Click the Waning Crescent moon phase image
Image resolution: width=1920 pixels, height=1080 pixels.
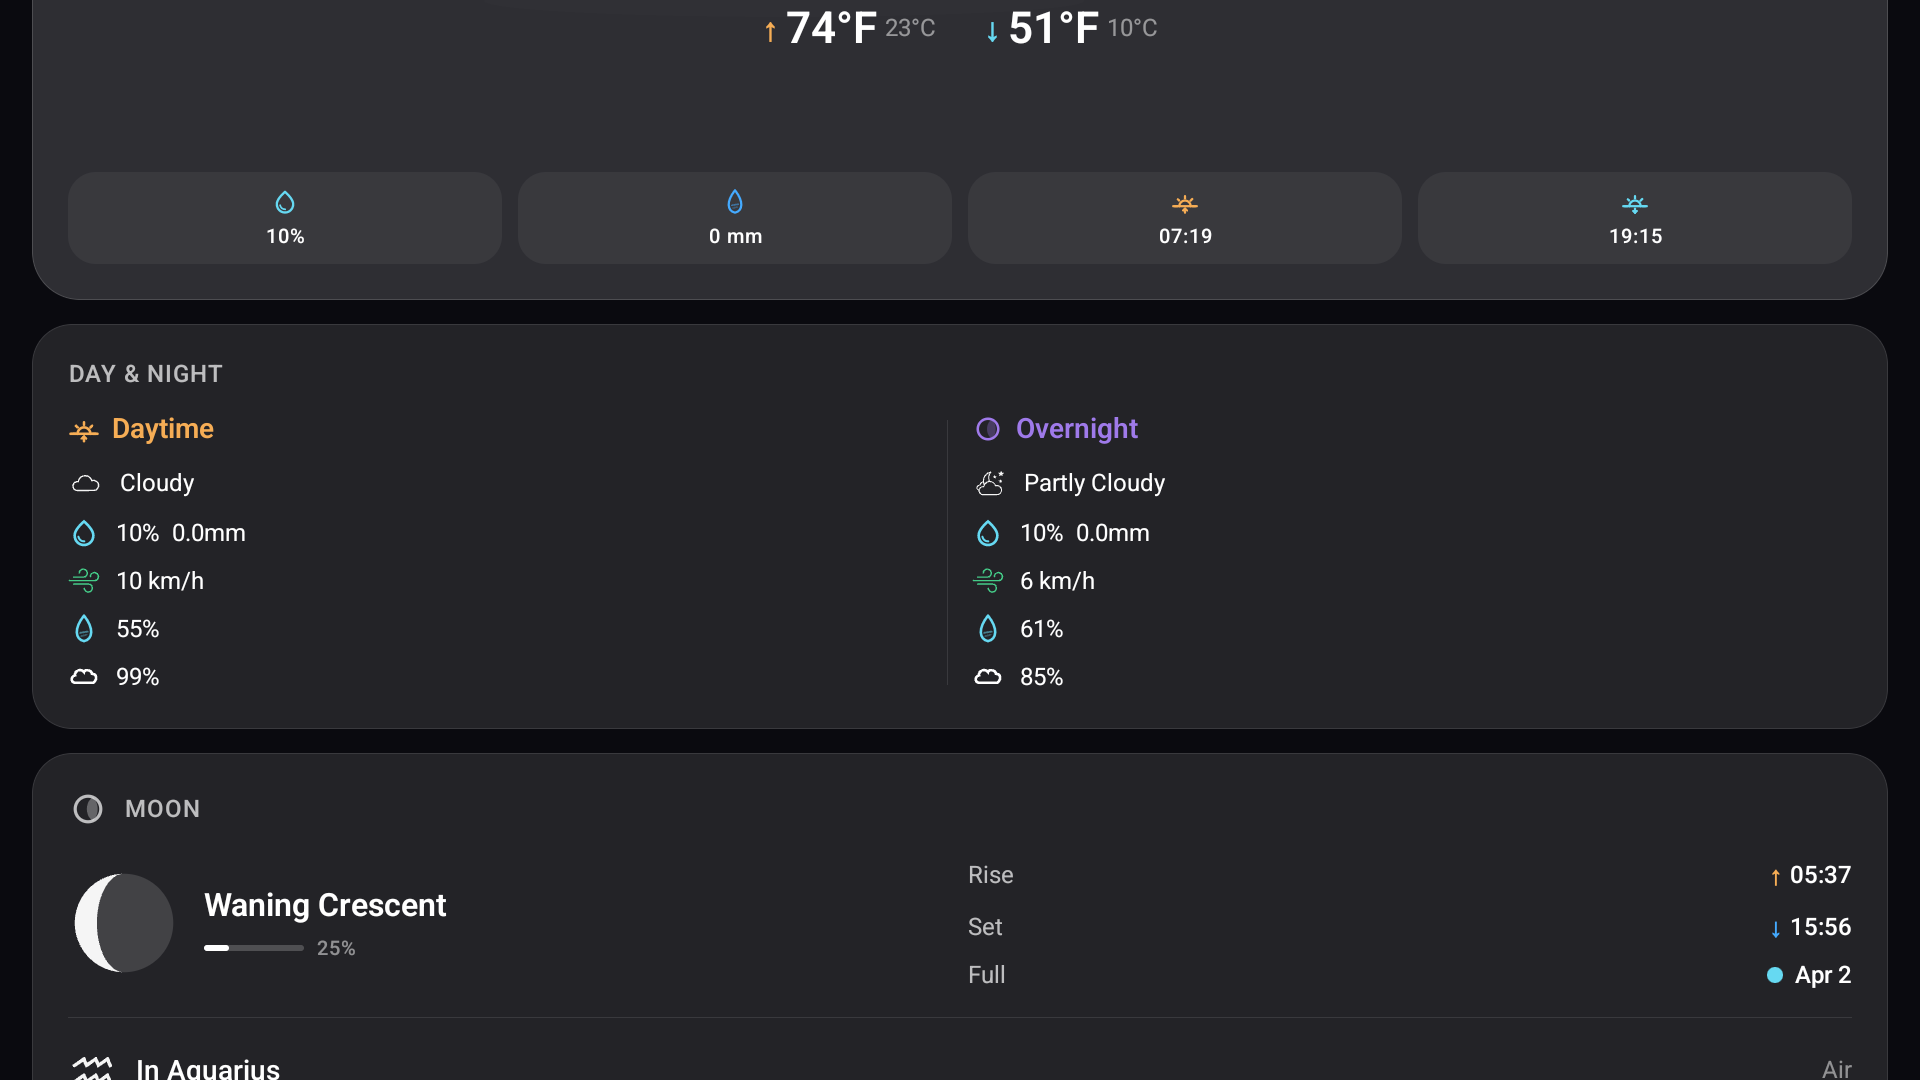[x=124, y=923]
